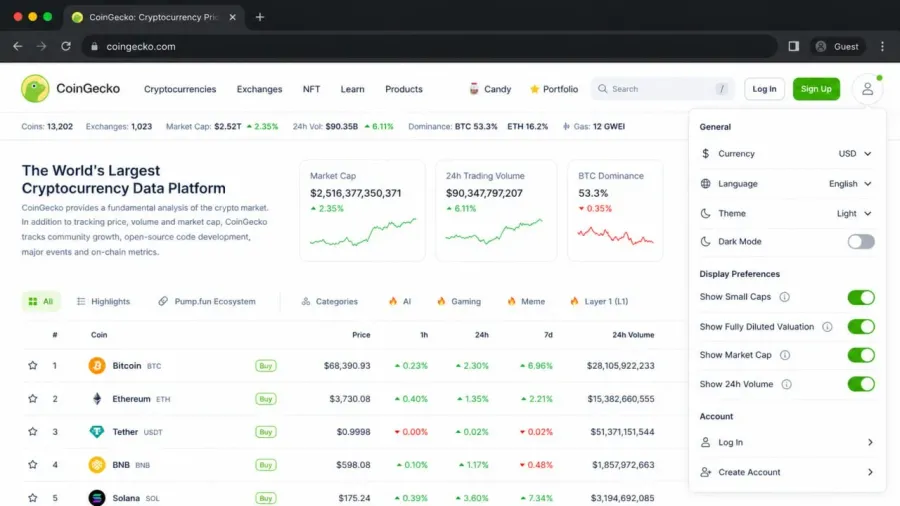This screenshot has height=506, width=900.
Task: Enable the Dark Mode switch
Action: pos(860,242)
